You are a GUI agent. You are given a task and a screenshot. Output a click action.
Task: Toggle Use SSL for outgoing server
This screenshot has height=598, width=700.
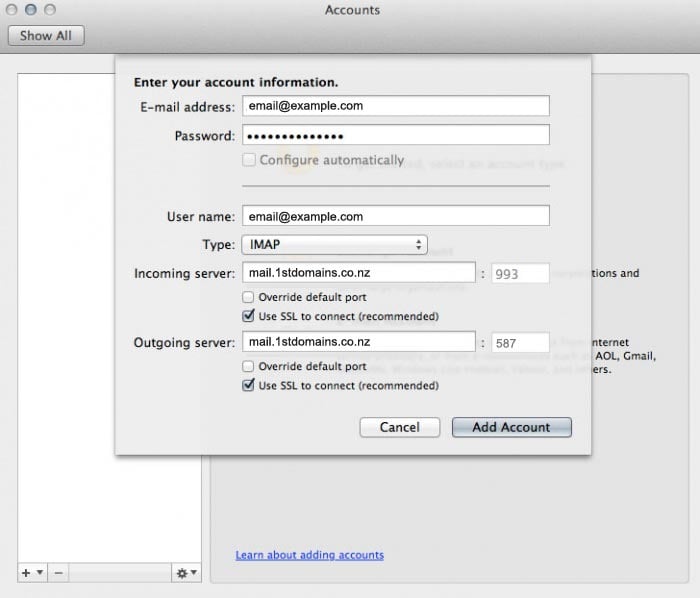[248, 385]
